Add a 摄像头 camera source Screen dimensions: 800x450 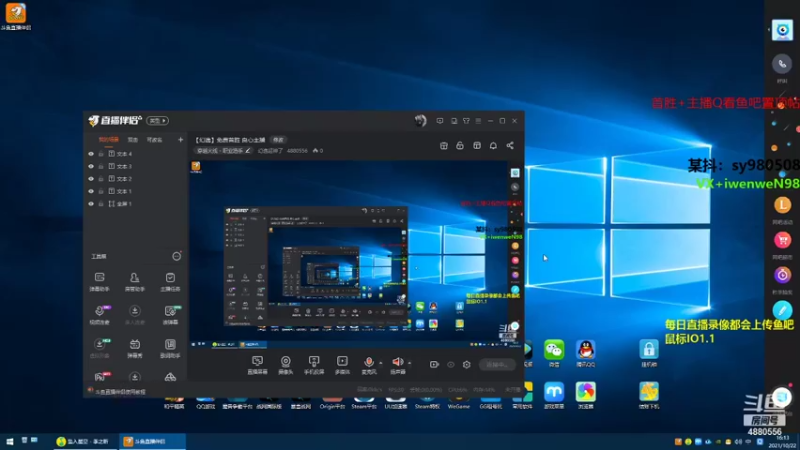coord(286,365)
